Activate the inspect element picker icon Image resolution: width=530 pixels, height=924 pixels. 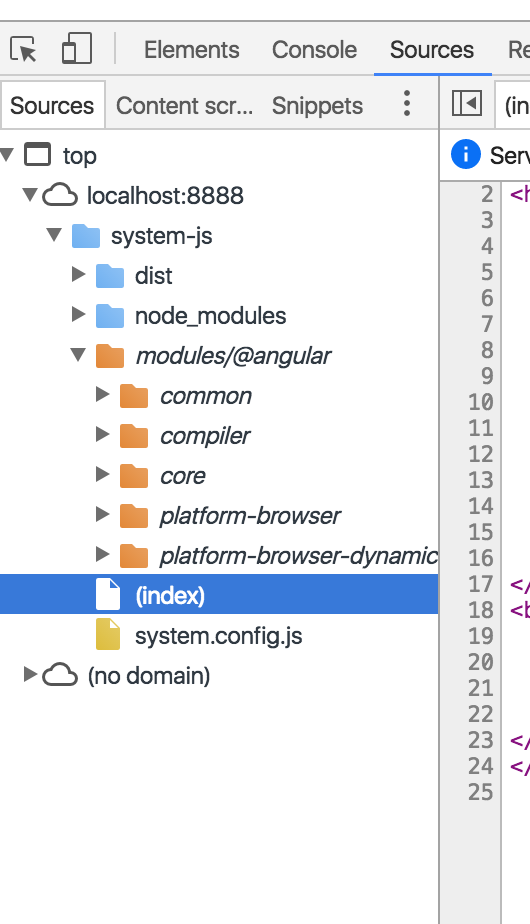click(24, 49)
